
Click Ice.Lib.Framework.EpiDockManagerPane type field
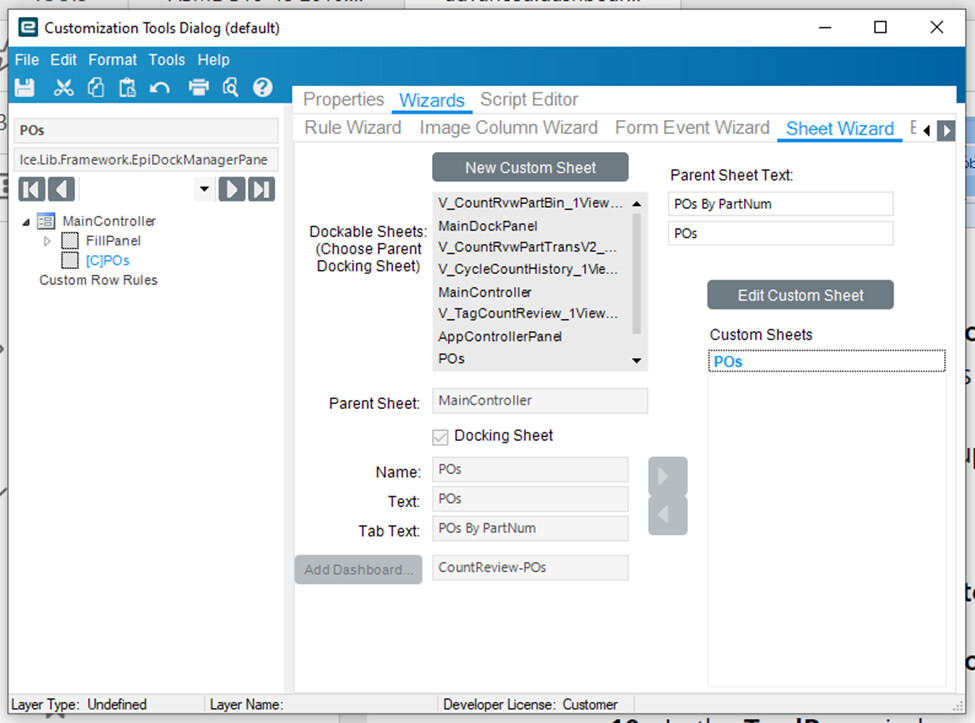click(x=146, y=160)
